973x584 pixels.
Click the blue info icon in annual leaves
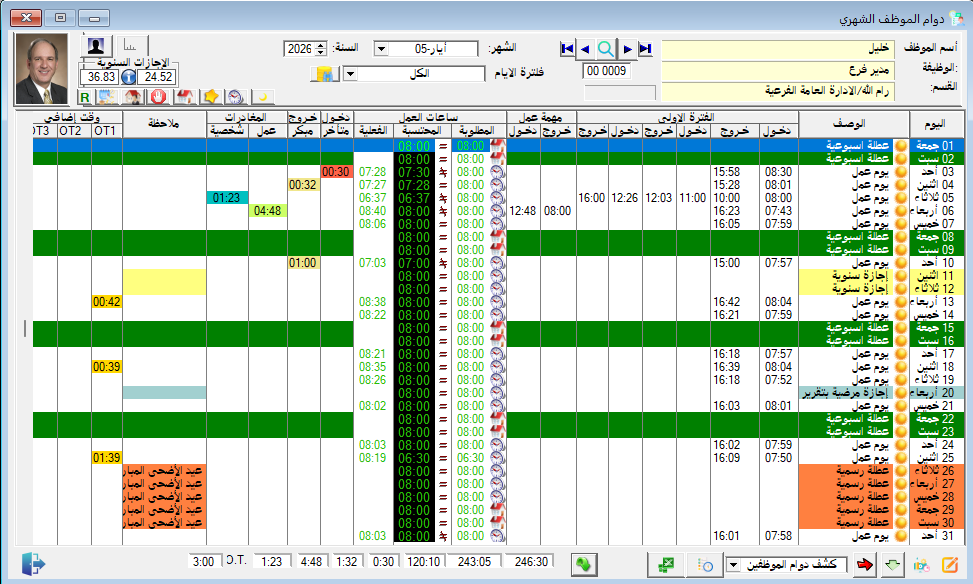click(x=128, y=77)
